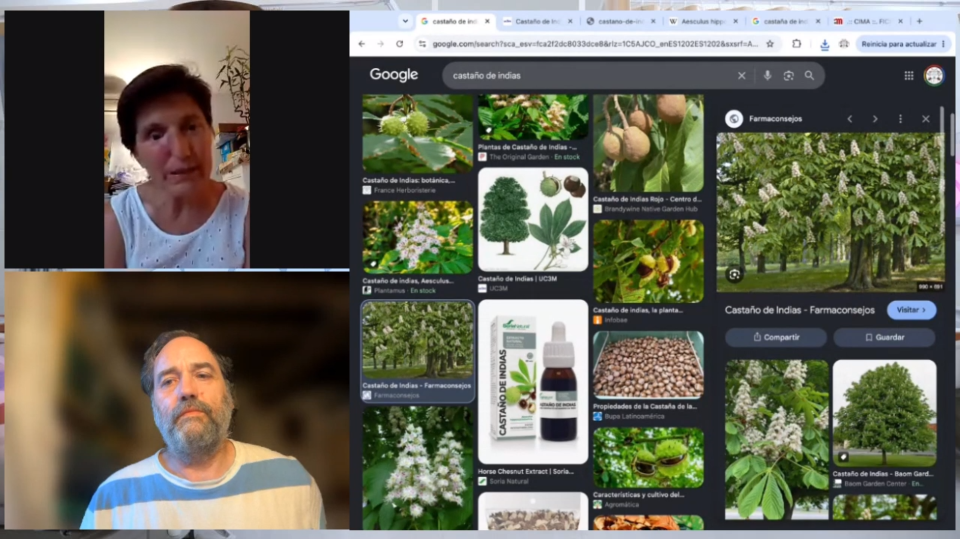Open the site info icon beside the URL
The image size is (960, 539).
coord(422,44)
